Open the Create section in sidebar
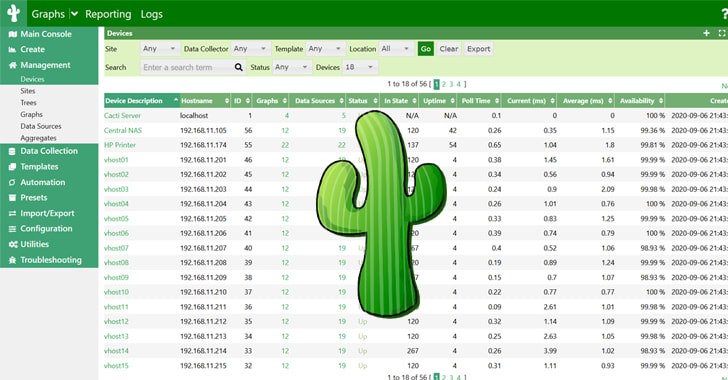Viewport: 728px width, 380px height. point(26,49)
